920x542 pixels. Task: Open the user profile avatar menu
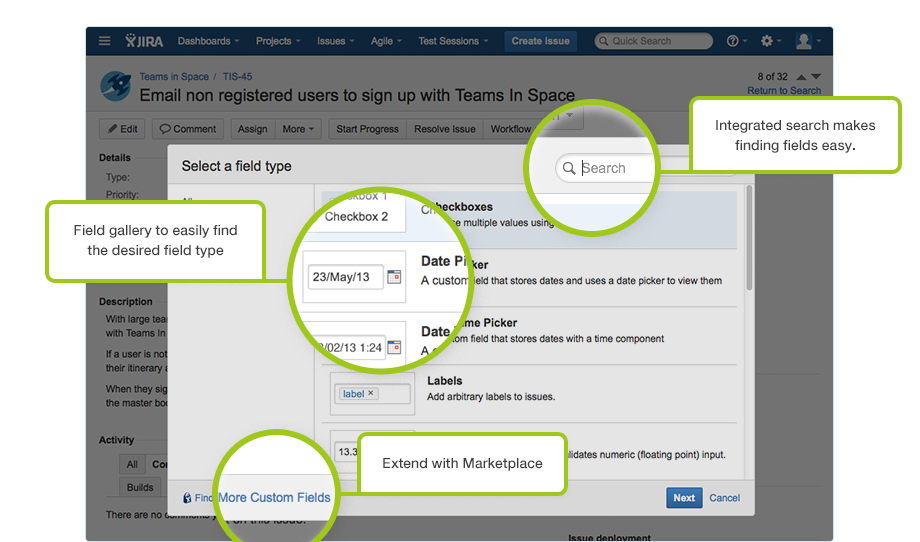click(x=807, y=41)
